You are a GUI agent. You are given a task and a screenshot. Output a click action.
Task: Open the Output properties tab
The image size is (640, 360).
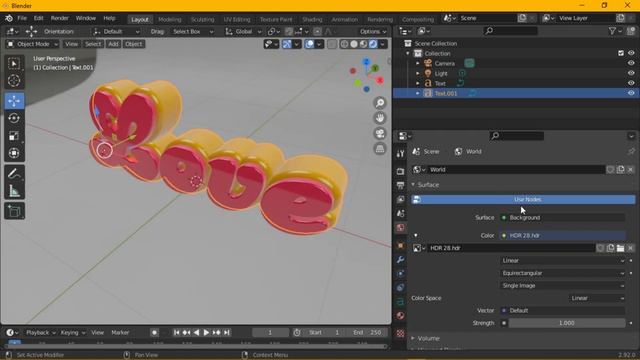[400, 185]
